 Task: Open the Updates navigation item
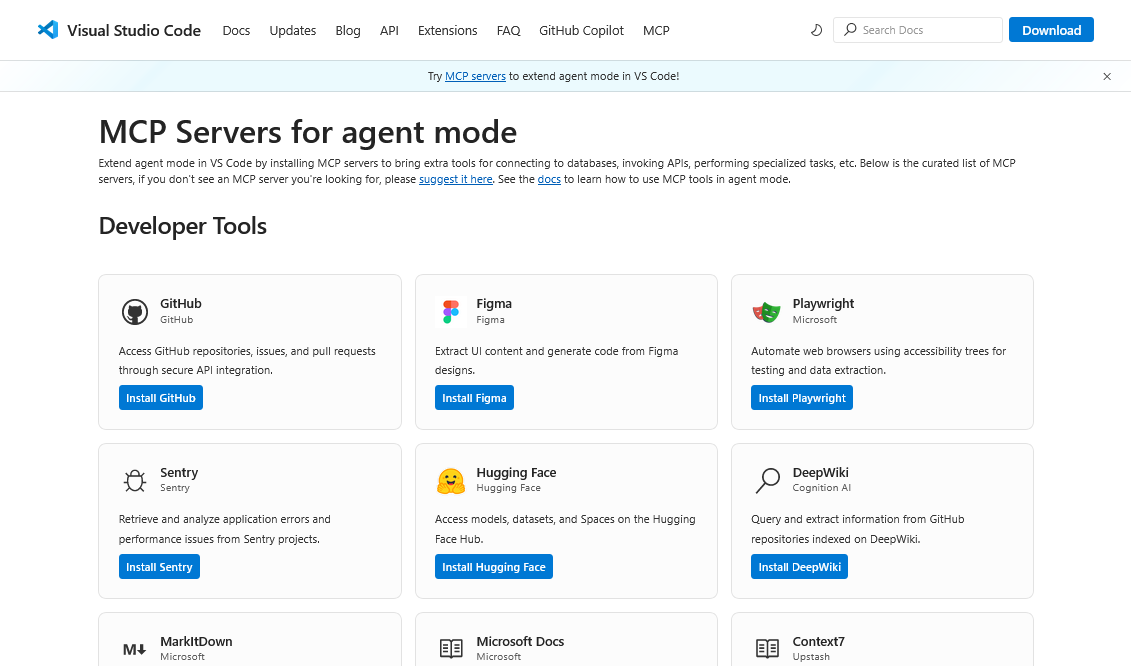click(x=292, y=30)
